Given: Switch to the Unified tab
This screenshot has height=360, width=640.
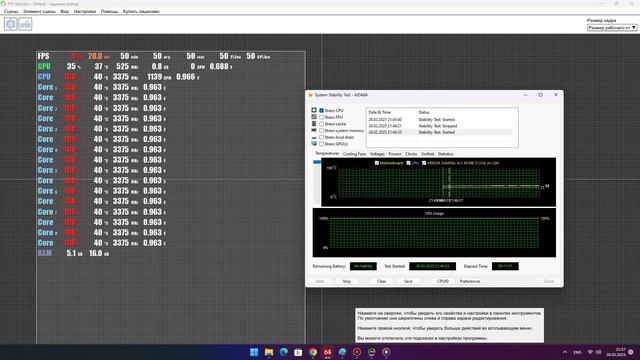Looking at the screenshot, I should coord(427,154).
